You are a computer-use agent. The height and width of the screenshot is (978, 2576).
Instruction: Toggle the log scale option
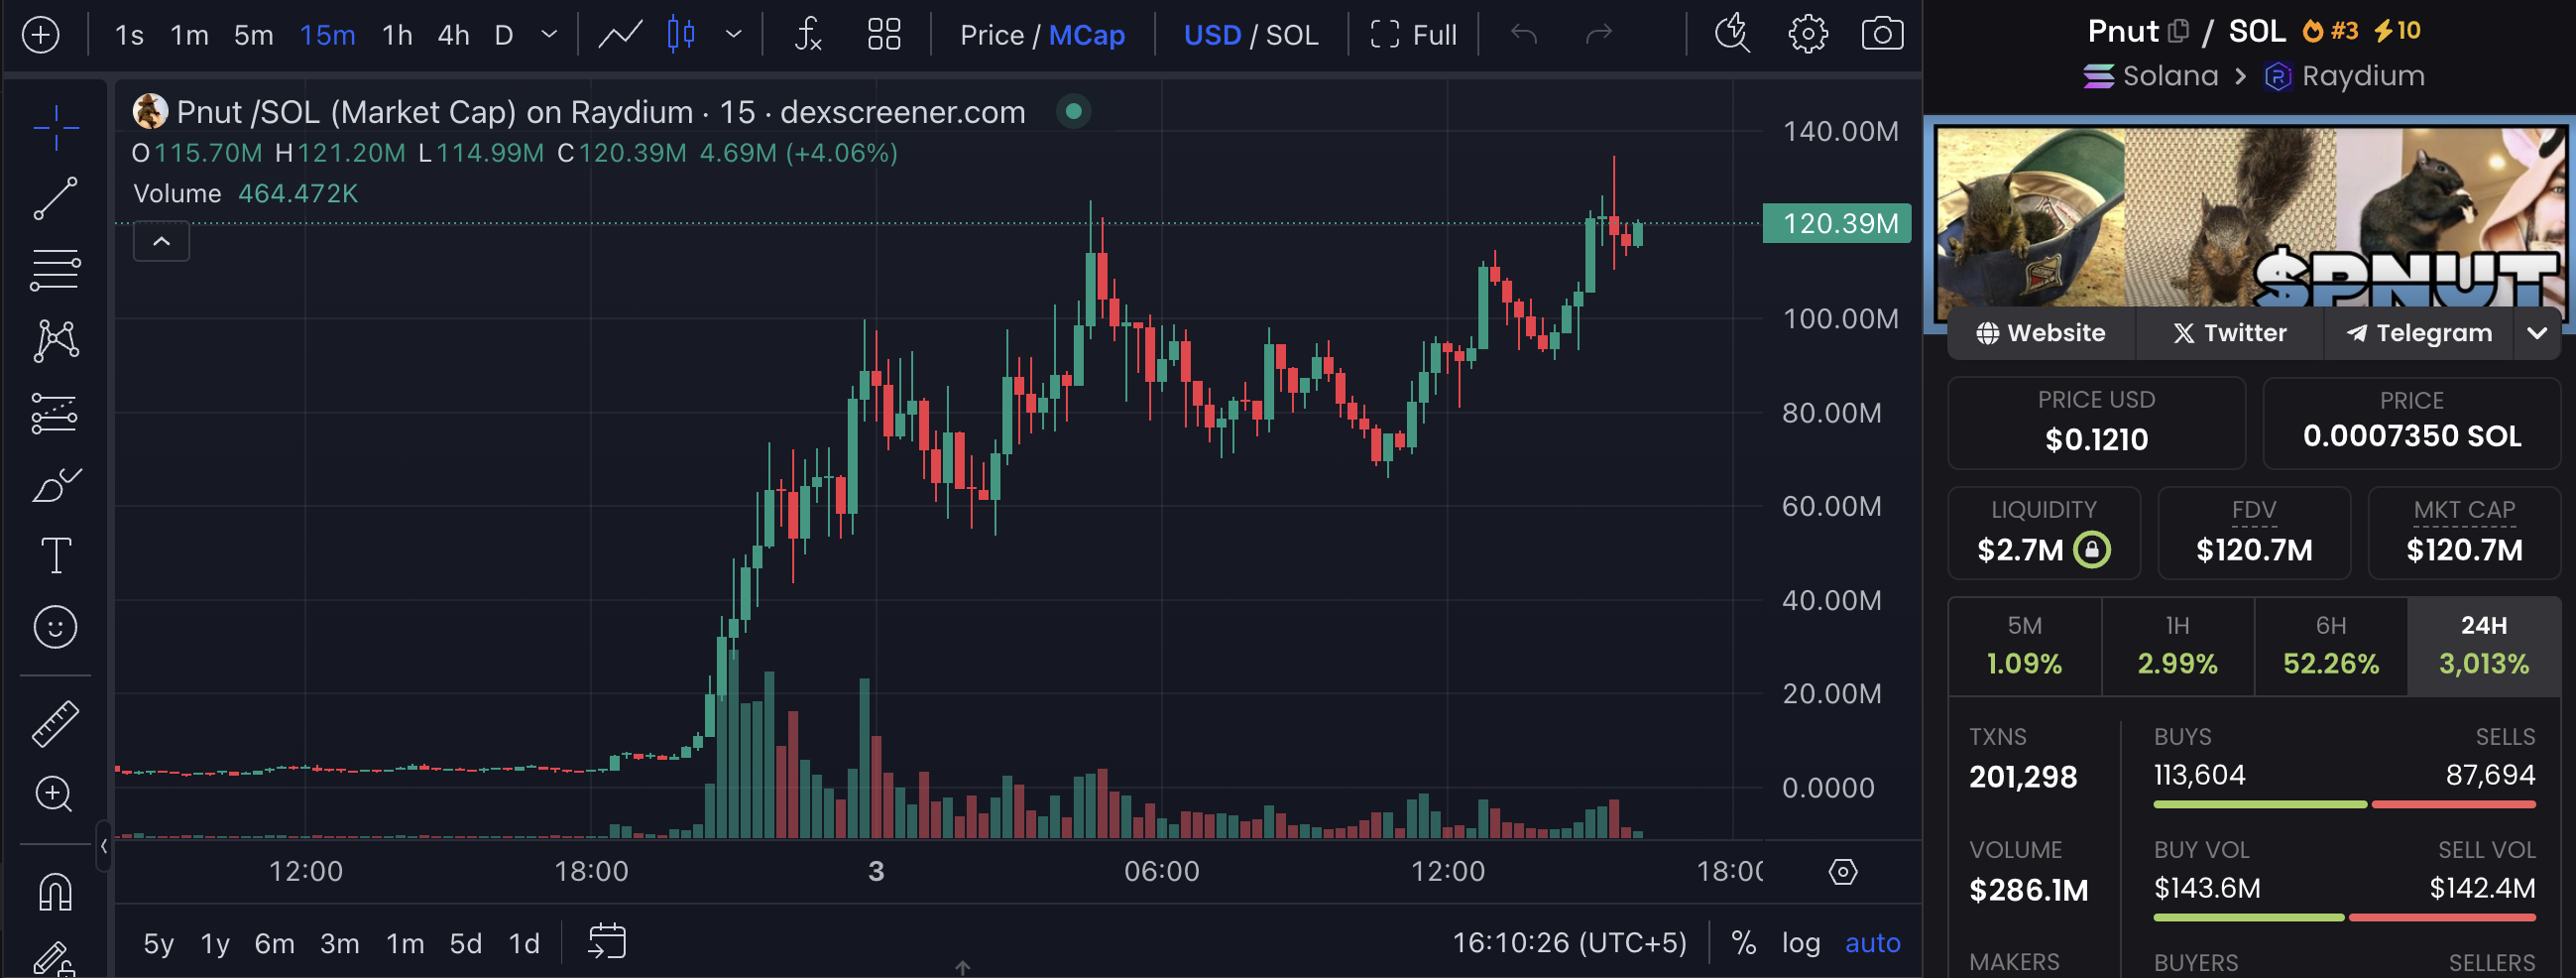pos(1800,943)
